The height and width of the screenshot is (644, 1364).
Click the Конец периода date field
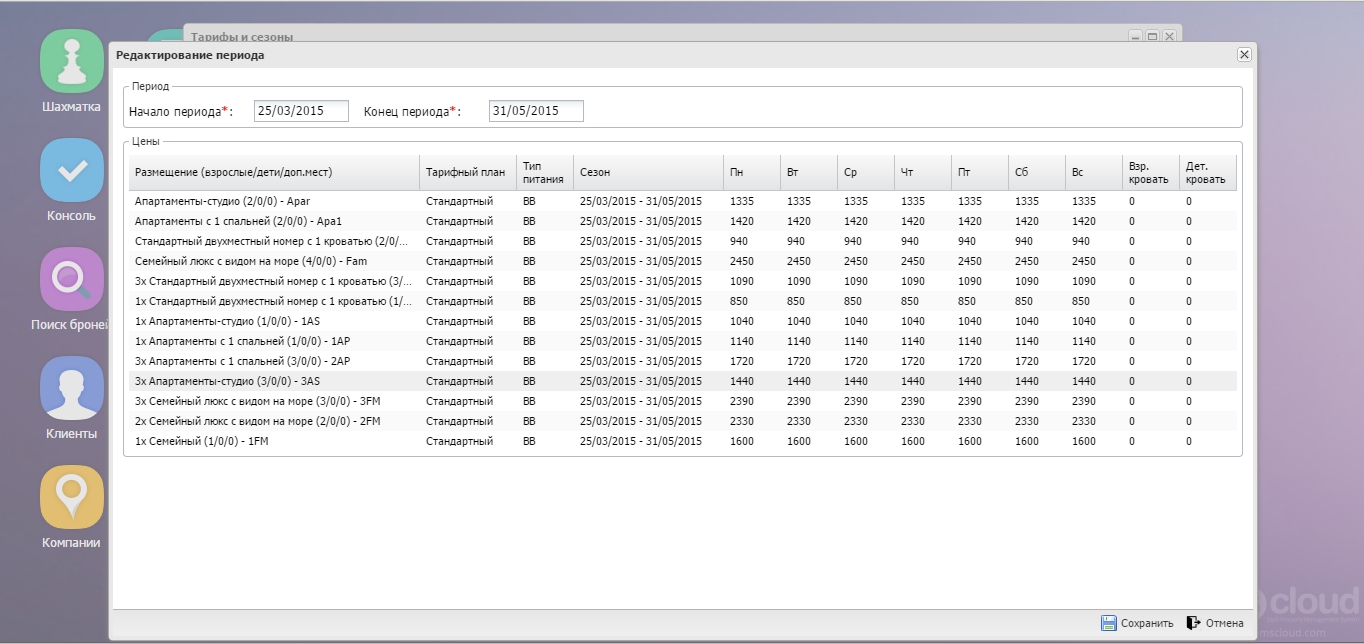pyautogui.click(x=536, y=111)
